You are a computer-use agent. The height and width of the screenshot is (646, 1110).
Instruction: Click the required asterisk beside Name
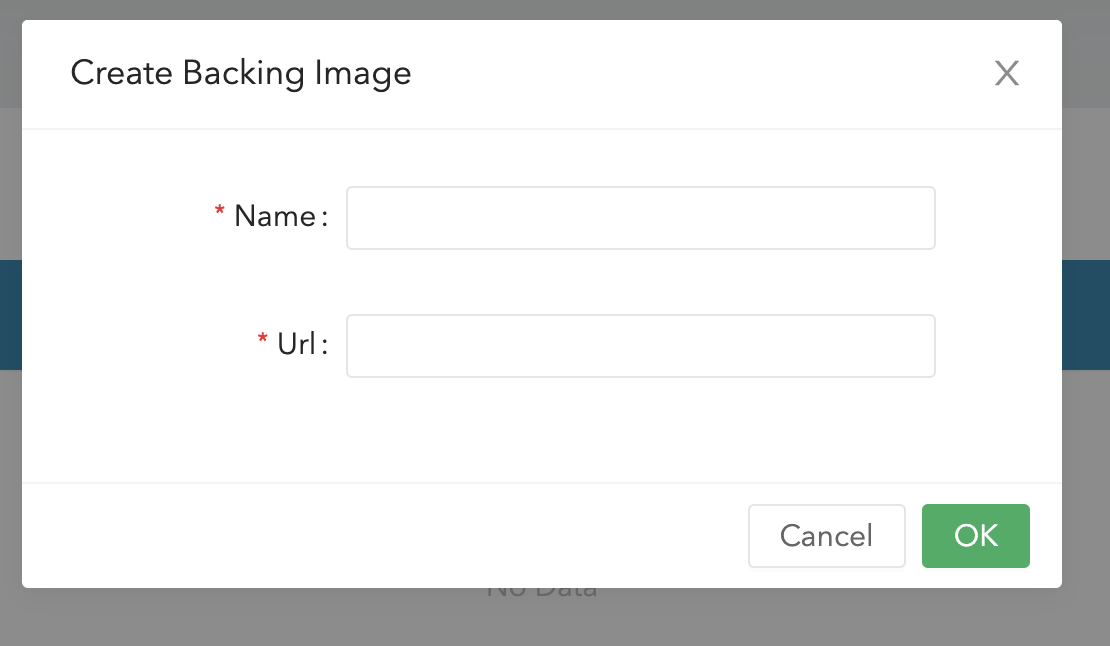[219, 209]
